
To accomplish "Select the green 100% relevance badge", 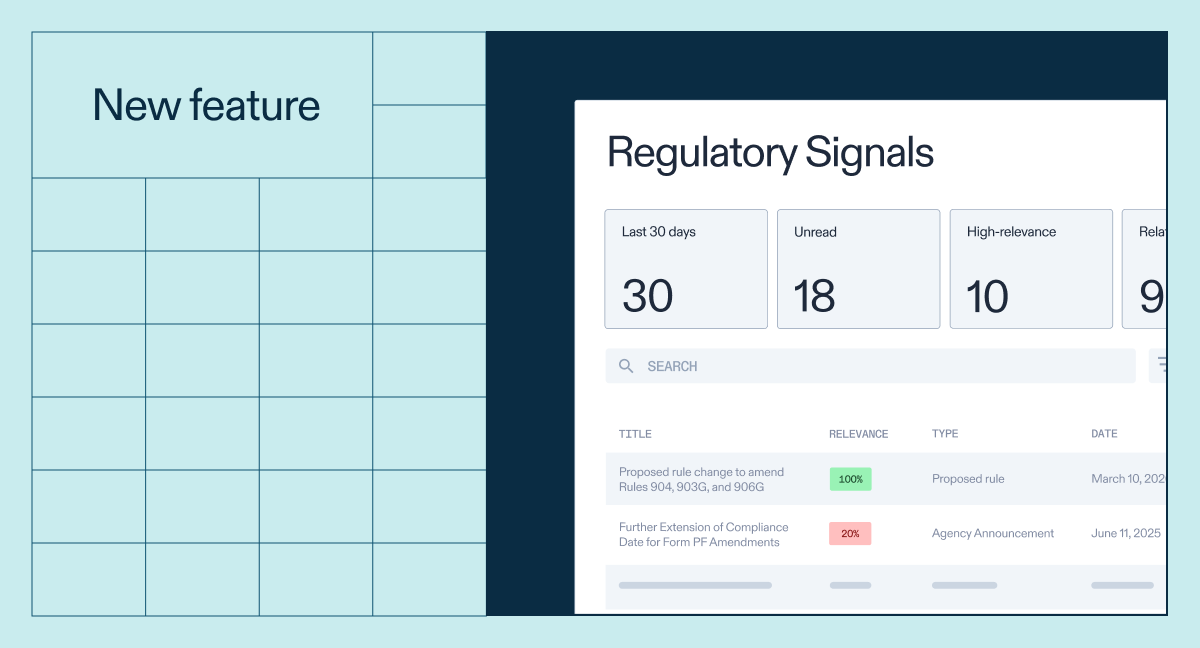I will (849, 479).
